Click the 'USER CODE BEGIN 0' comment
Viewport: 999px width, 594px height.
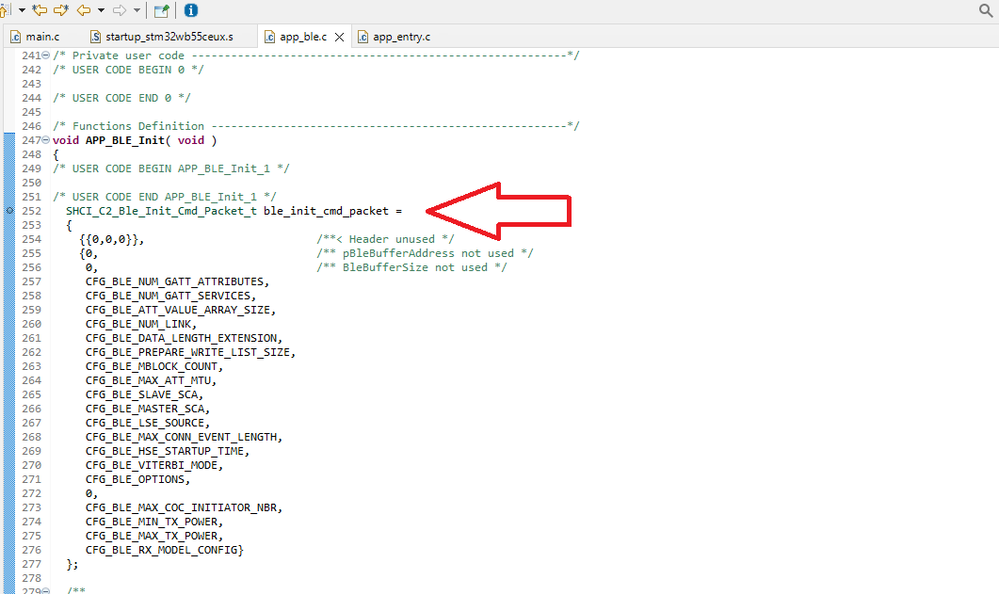pyautogui.click(x=128, y=69)
